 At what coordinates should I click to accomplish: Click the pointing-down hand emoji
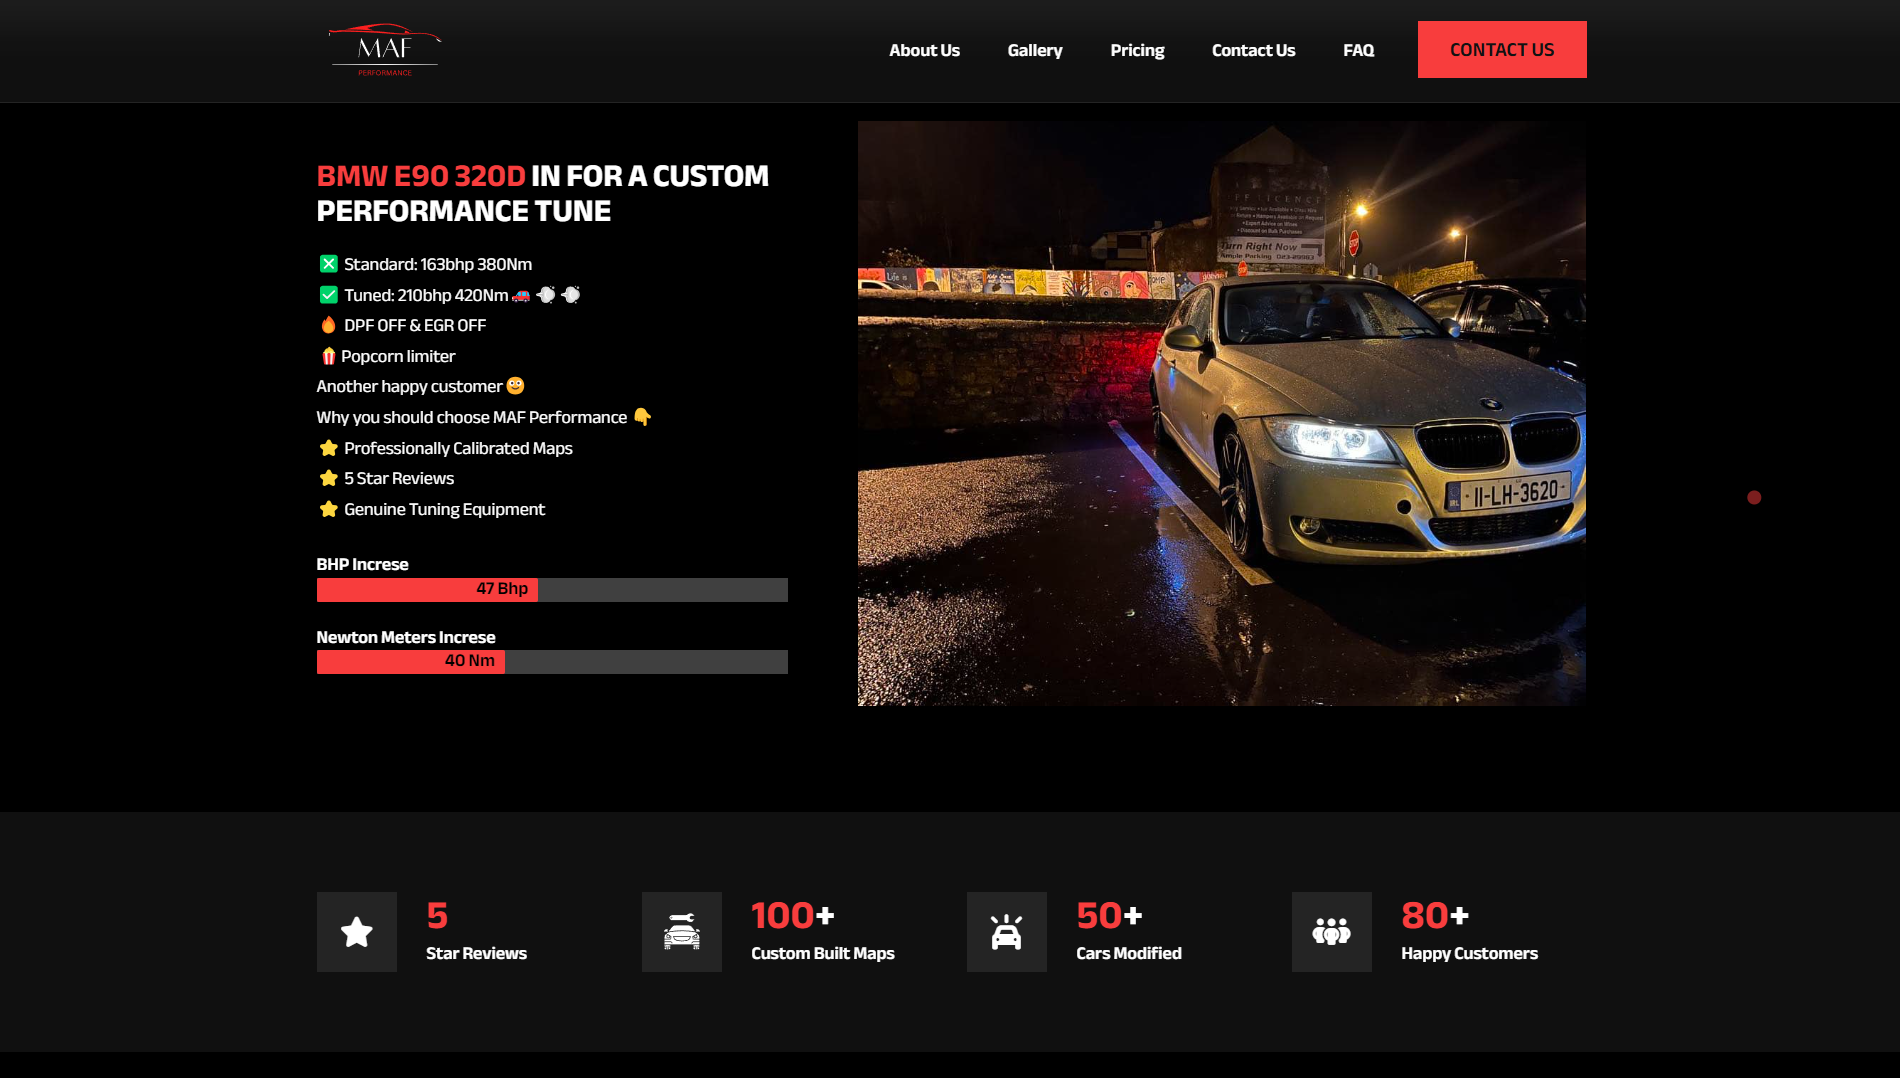tap(642, 417)
